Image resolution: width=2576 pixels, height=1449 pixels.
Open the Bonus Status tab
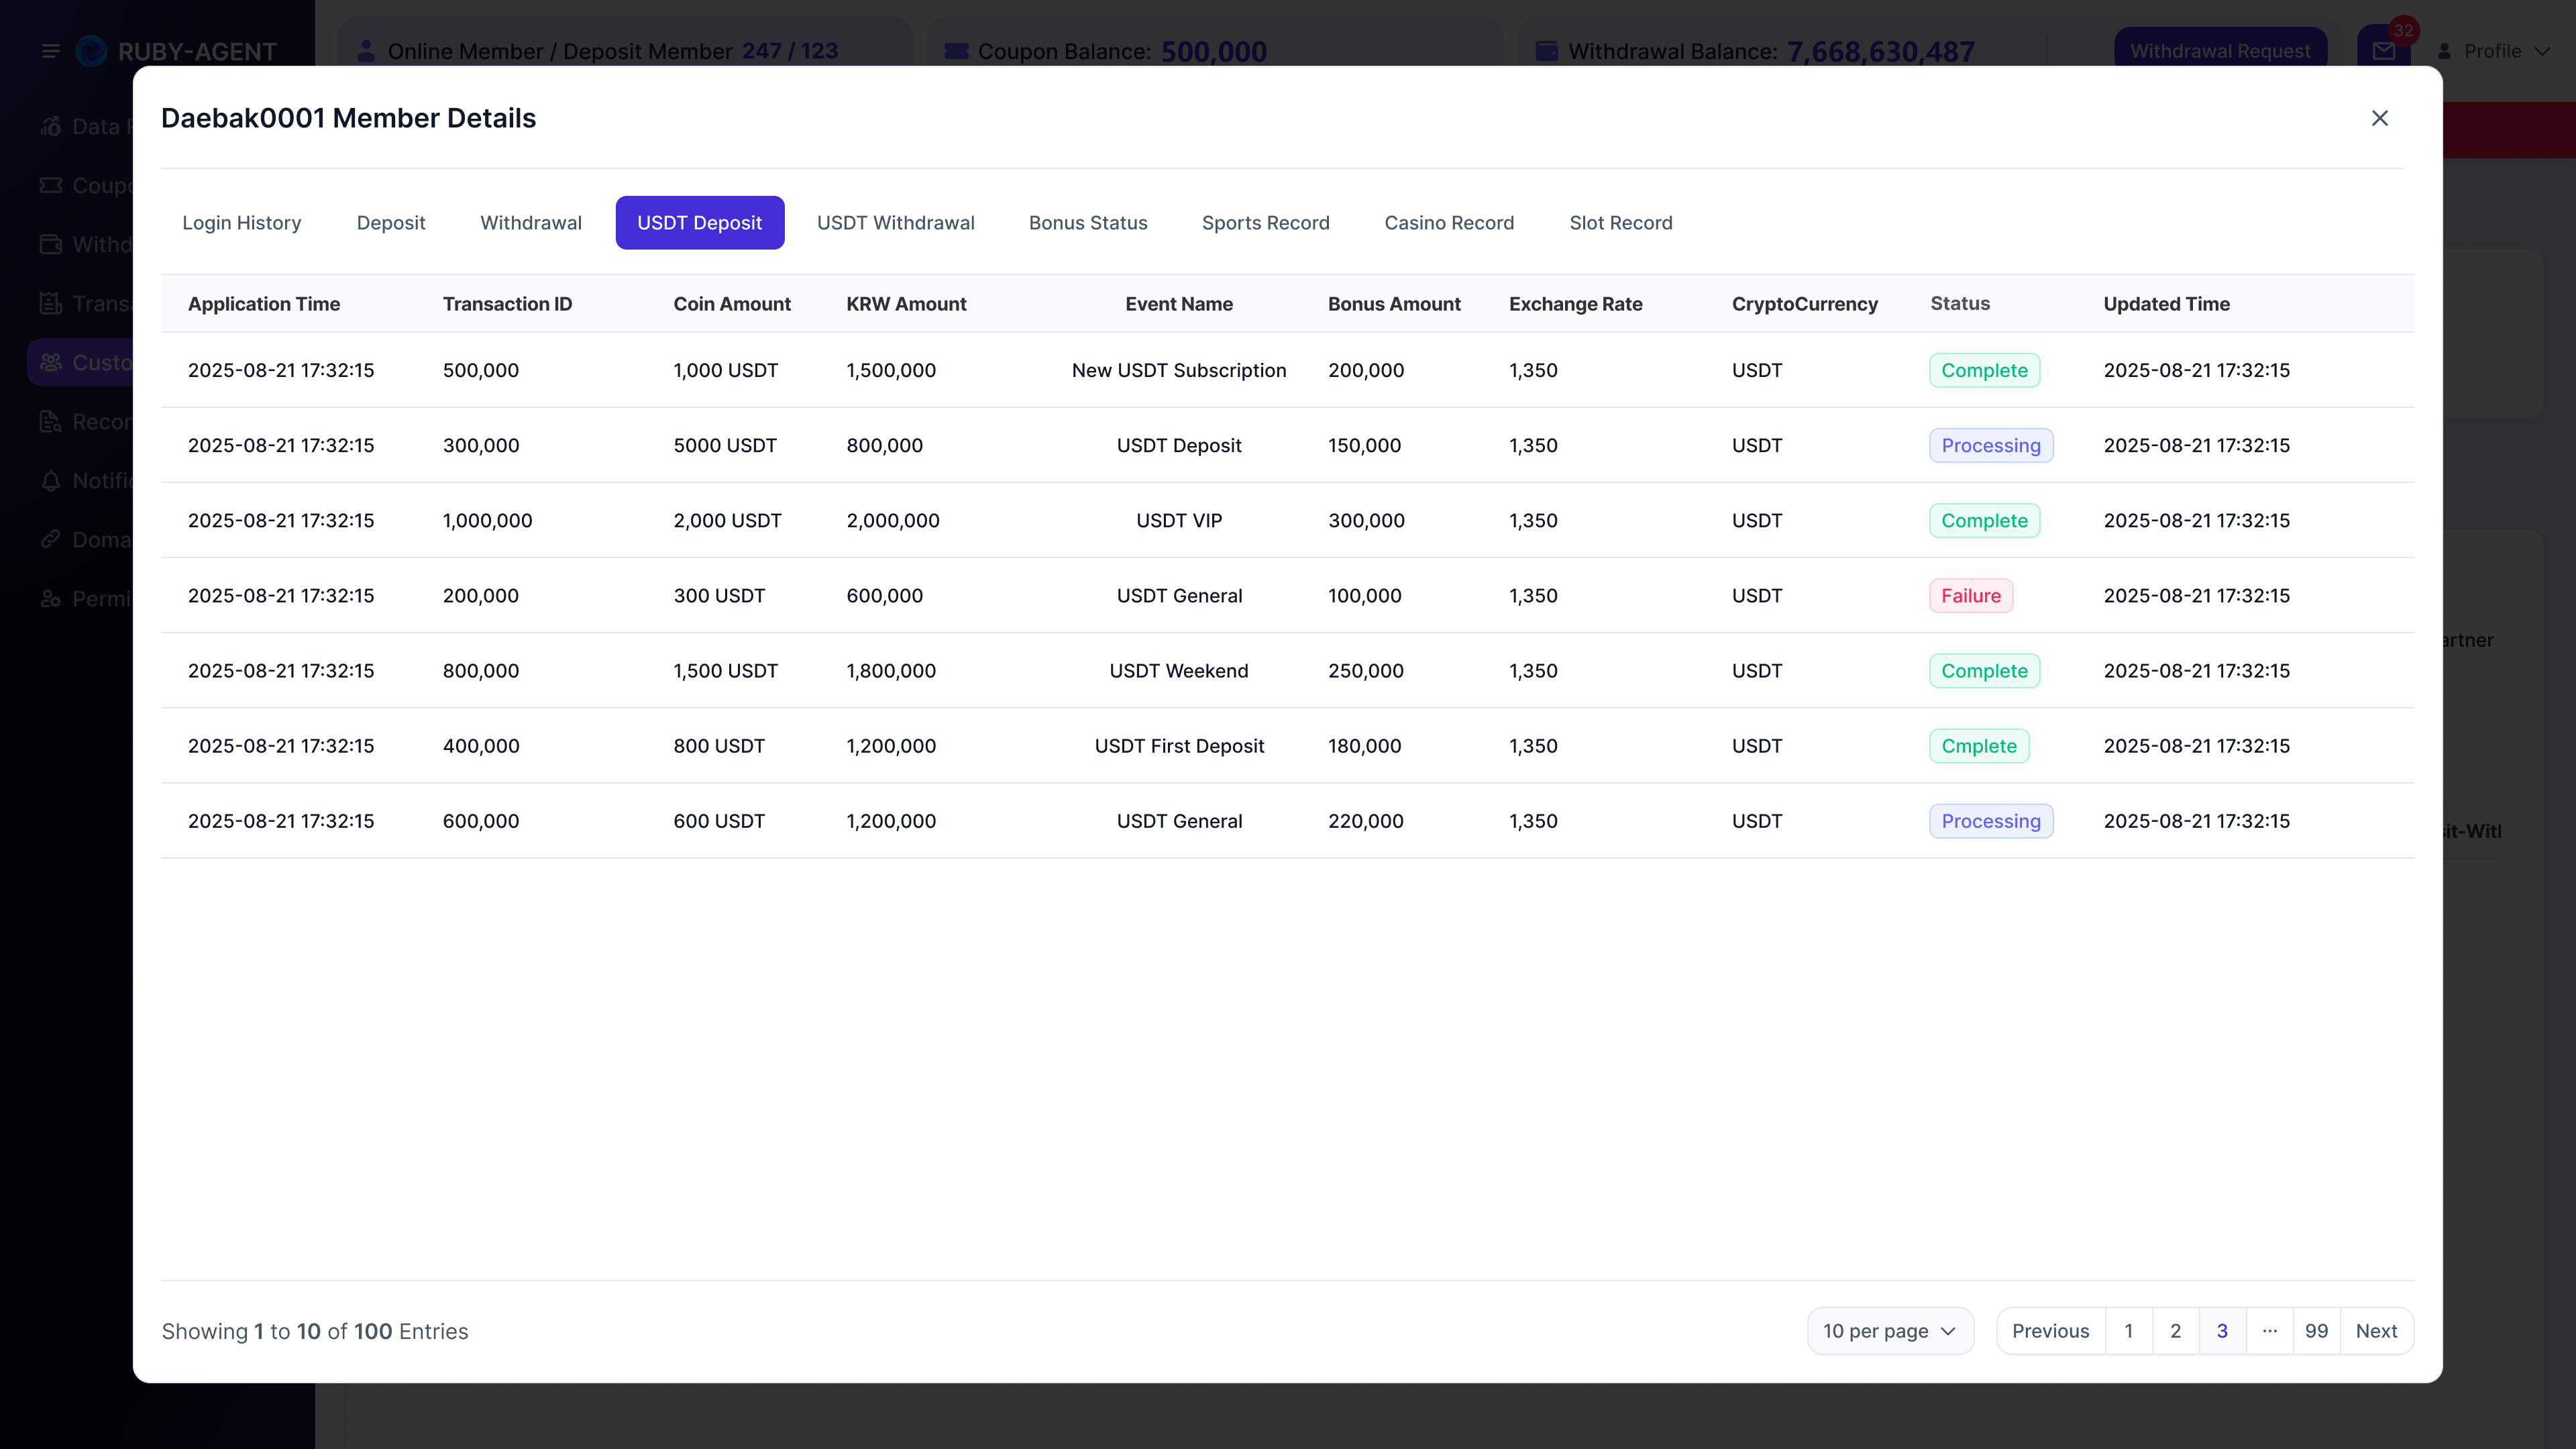click(1088, 222)
